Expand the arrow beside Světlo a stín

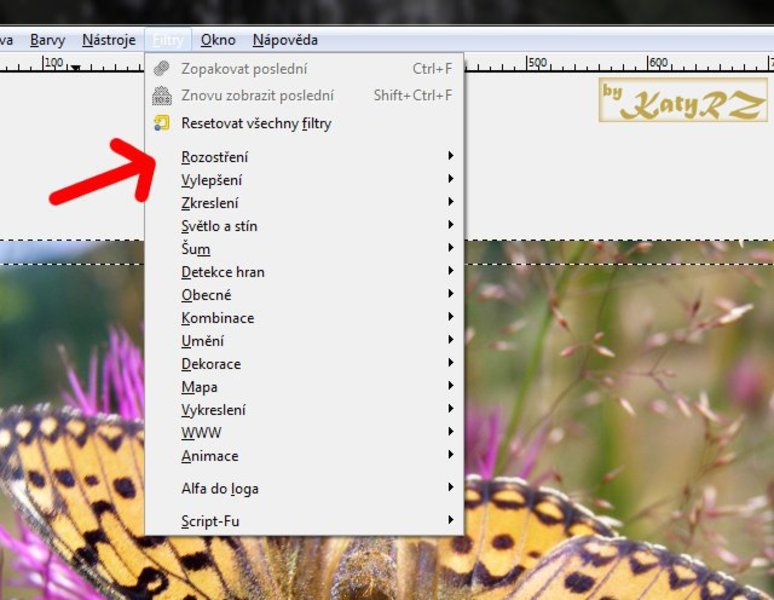(x=450, y=225)
